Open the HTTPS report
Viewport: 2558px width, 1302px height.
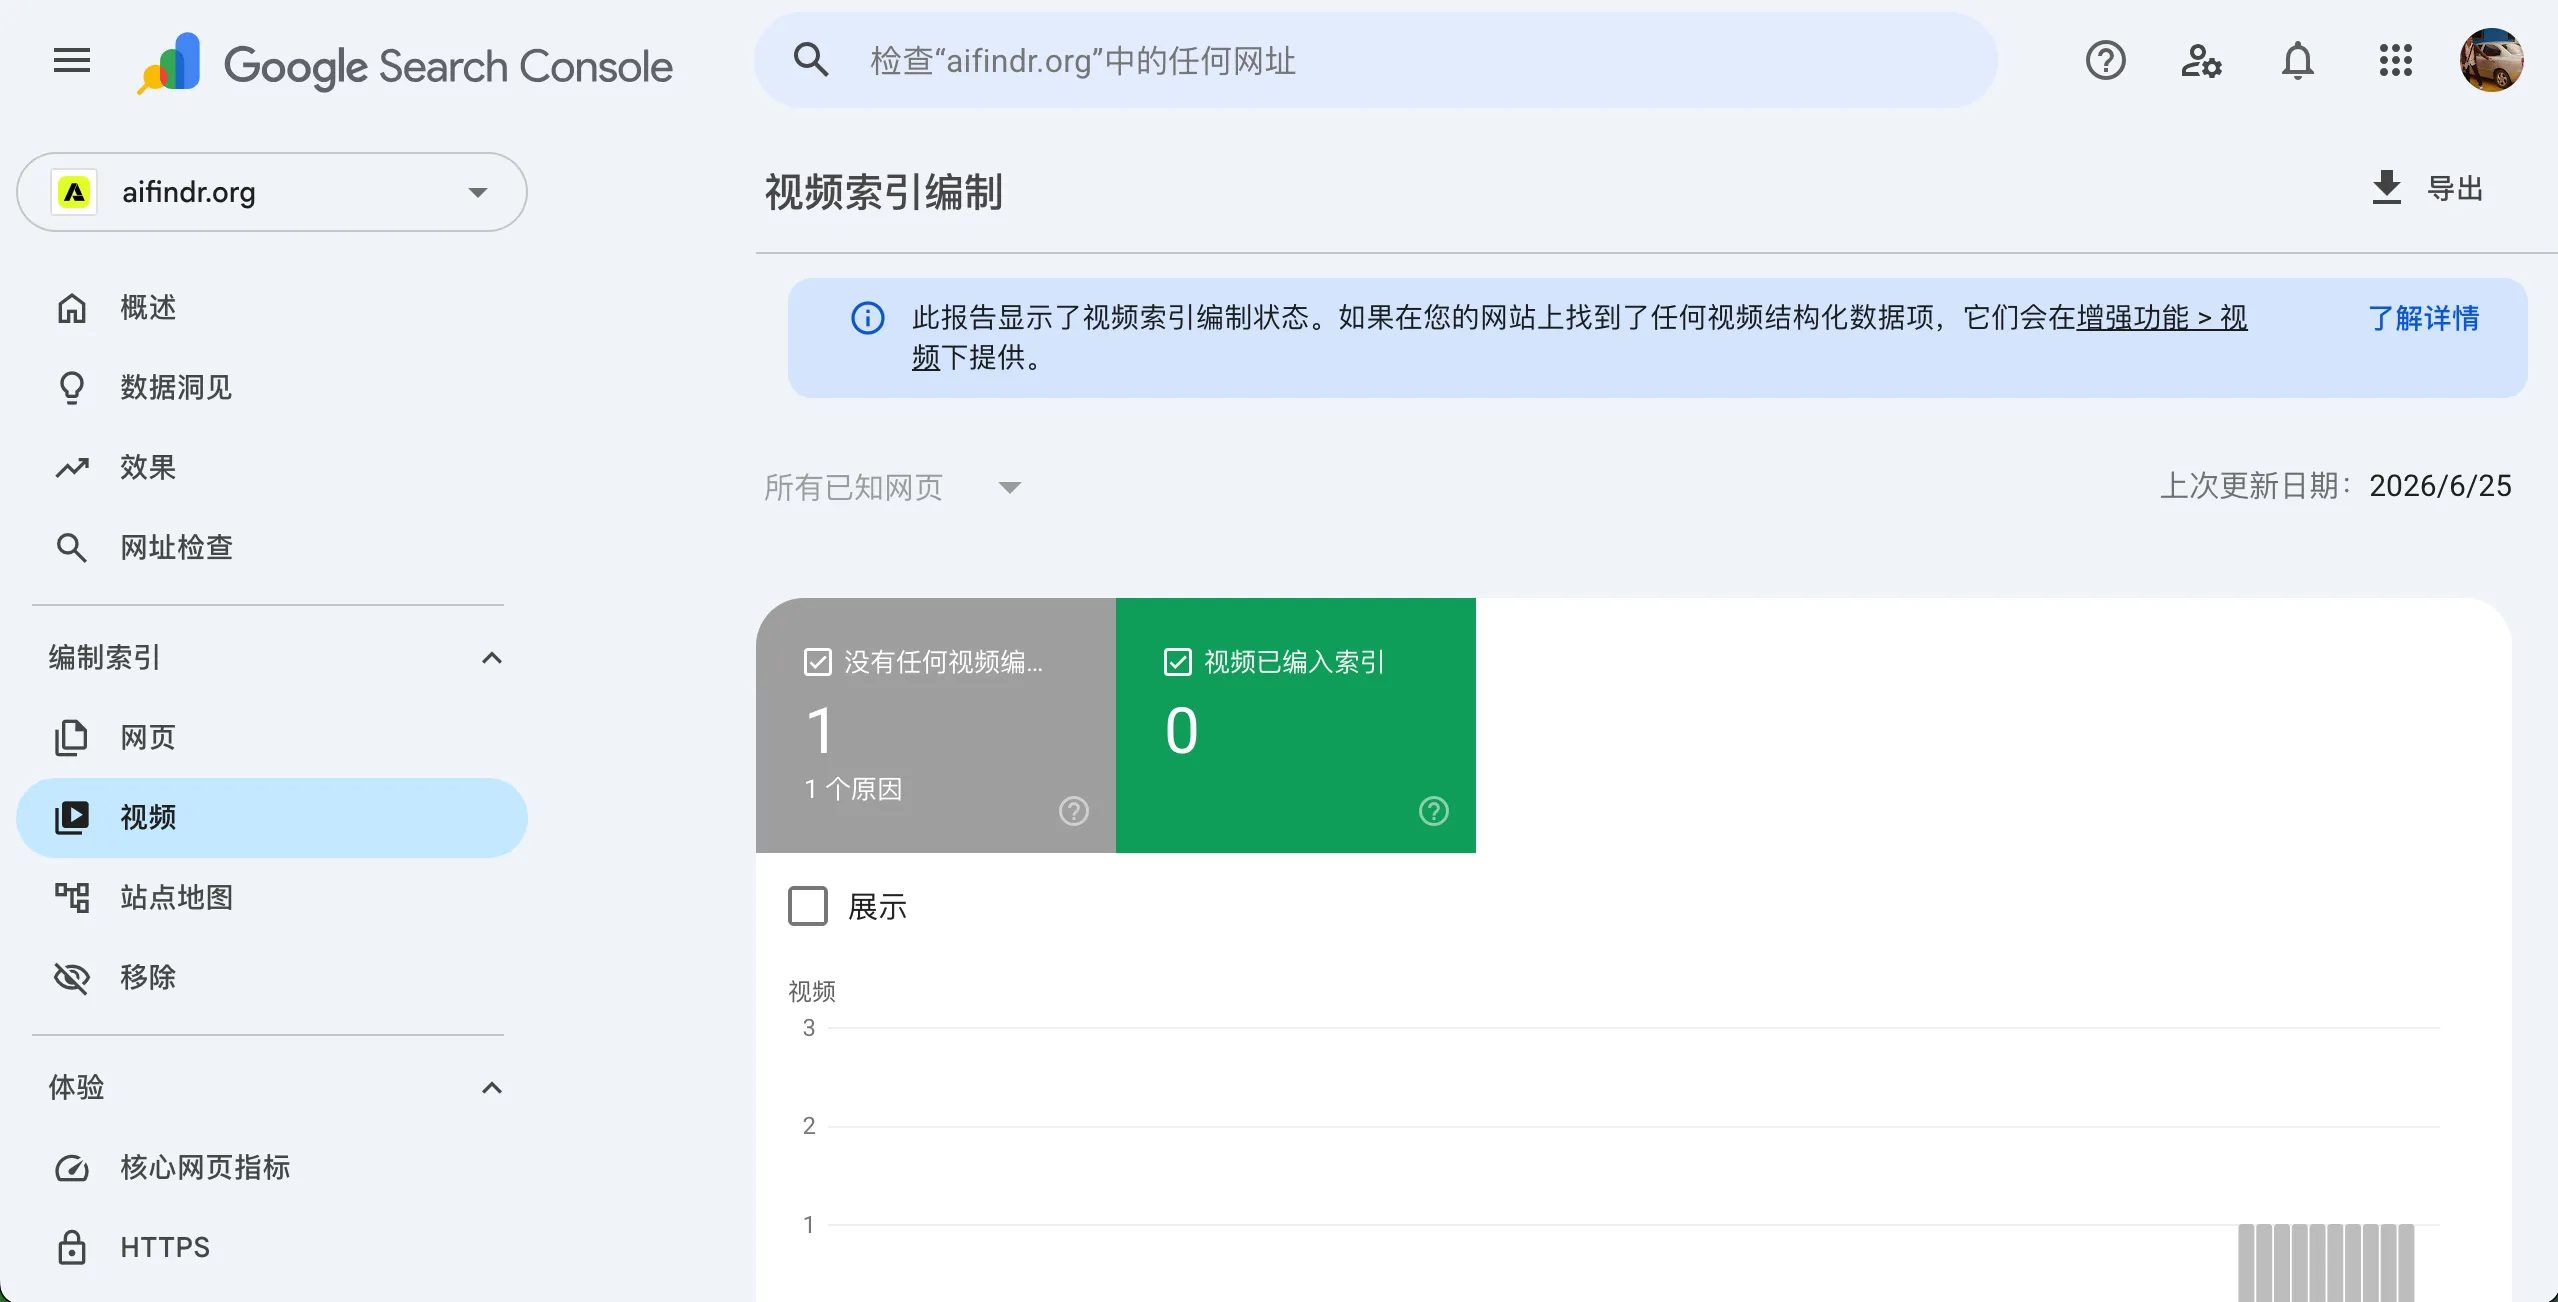[x=272, y=1248]
